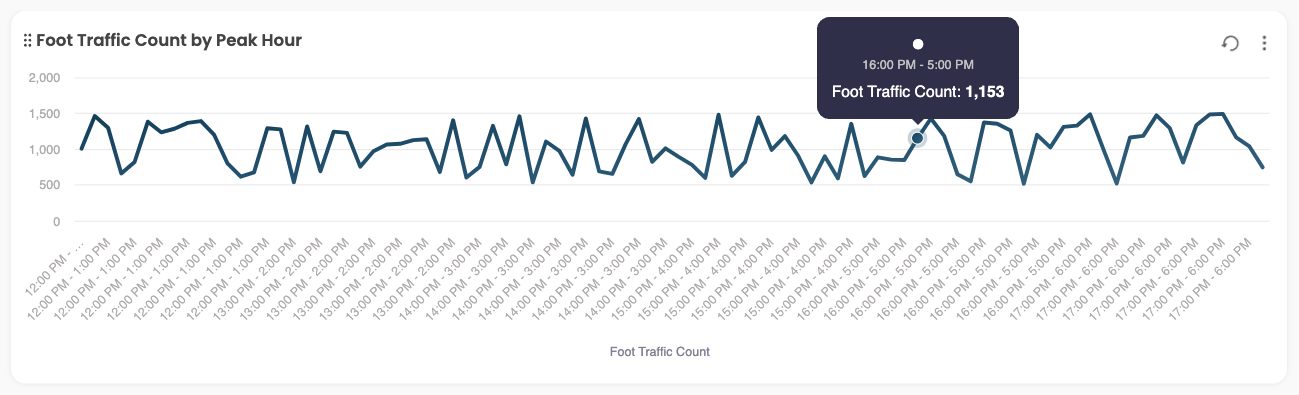Click the tooltip value 1,153
This screenshot has height=395, width=1299.
(x=985, y=92)
